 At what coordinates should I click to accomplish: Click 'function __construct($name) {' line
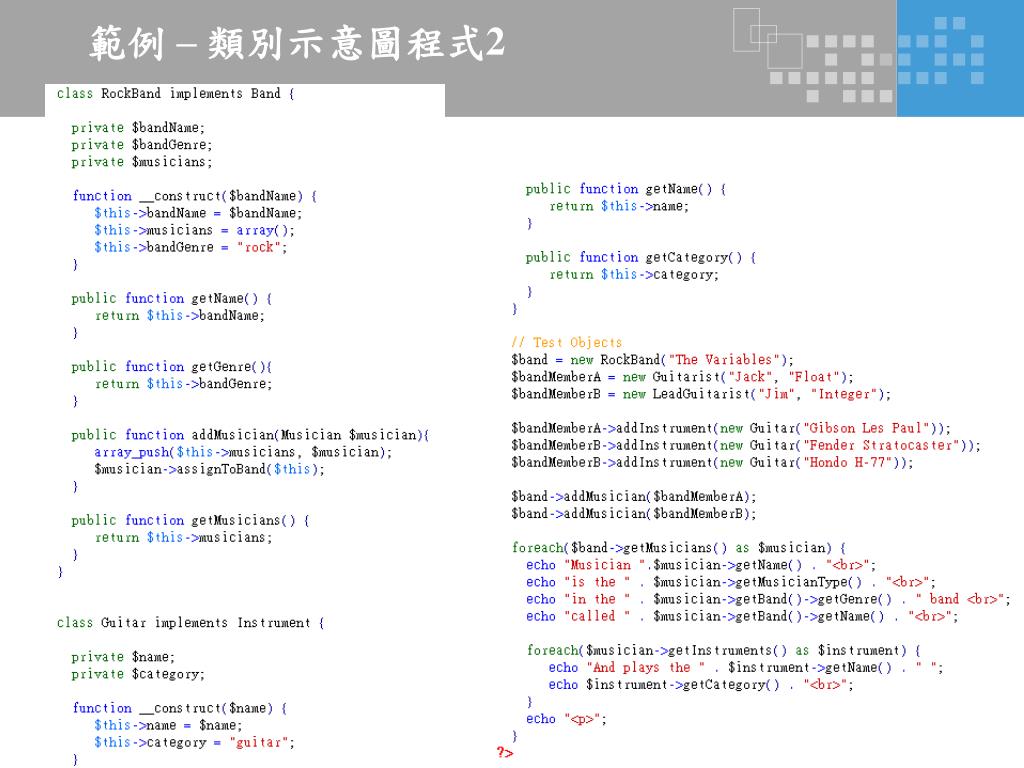coord(180,708)
